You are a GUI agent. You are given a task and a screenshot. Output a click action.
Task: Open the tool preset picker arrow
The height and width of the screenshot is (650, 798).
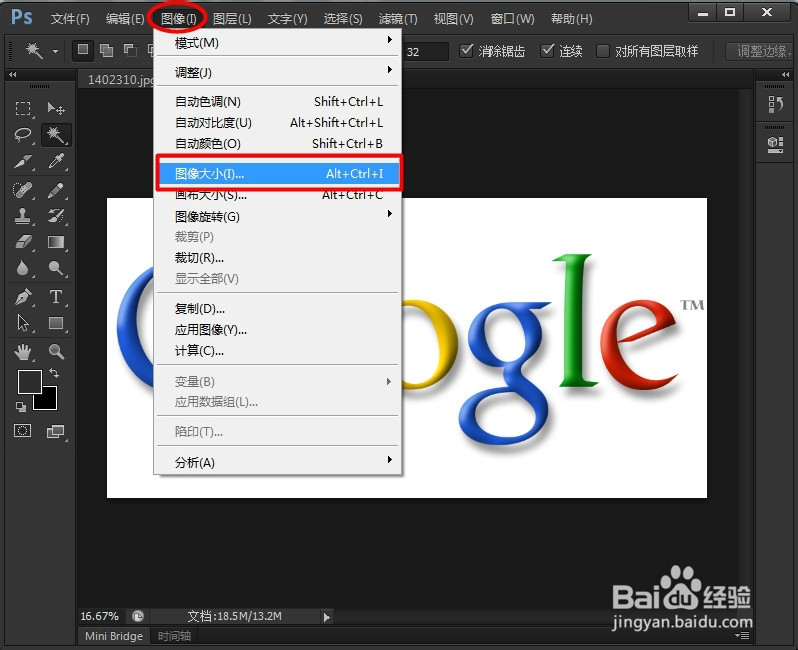pyautogui.click(x=55, y=51)
